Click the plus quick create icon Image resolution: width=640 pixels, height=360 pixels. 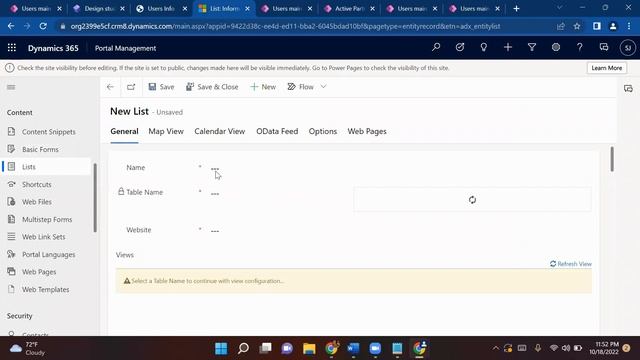pyautogui.click(x=508, y=47)
